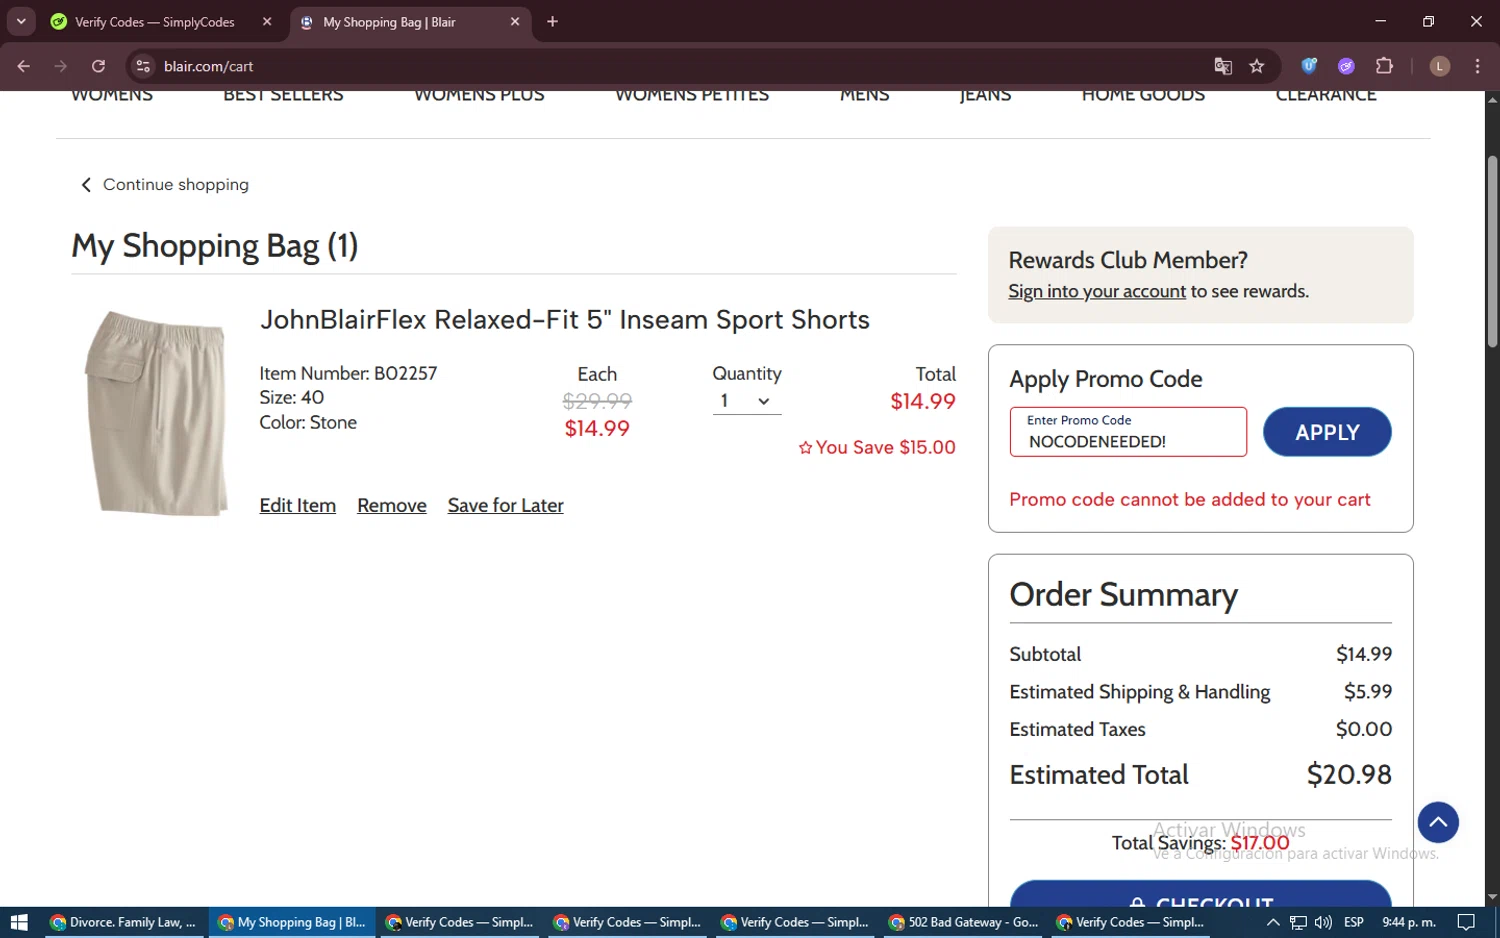Open a new browser tab
The image size is (1500, 938).
click(x=552, y=21)
